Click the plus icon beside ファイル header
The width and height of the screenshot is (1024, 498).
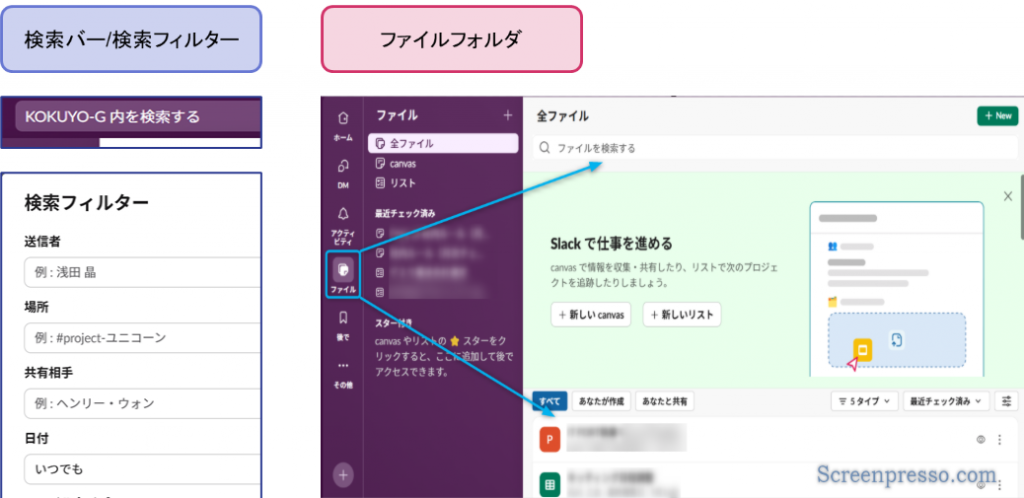[507, 116]
